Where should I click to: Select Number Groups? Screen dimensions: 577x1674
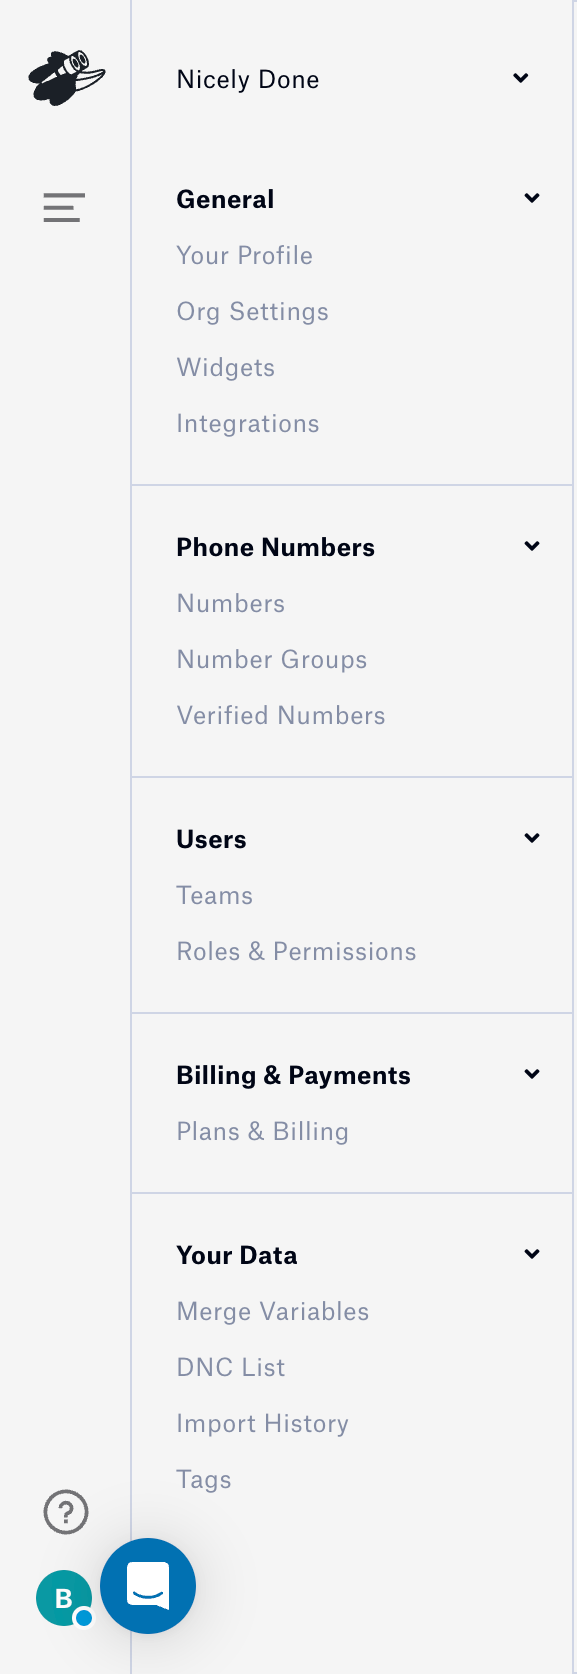[x=271, y=659]
